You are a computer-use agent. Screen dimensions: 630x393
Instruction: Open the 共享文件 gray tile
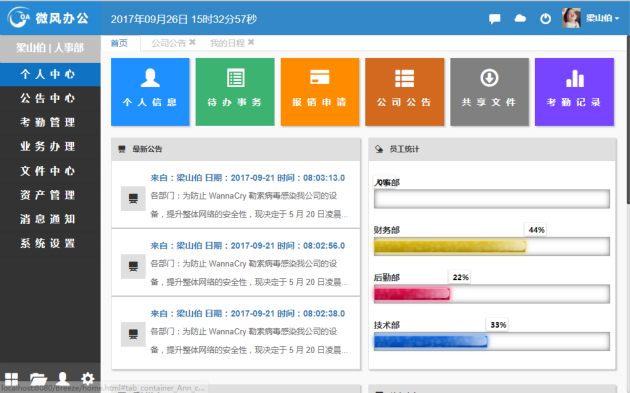[x=489, y=92]
